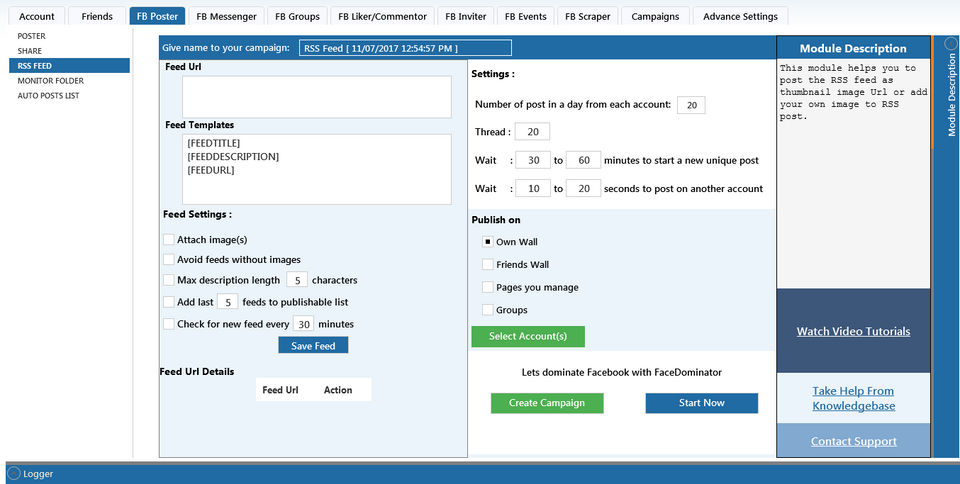Open Take Help From Knowledgebase link
960x484 pixels.
click(853, 398)
